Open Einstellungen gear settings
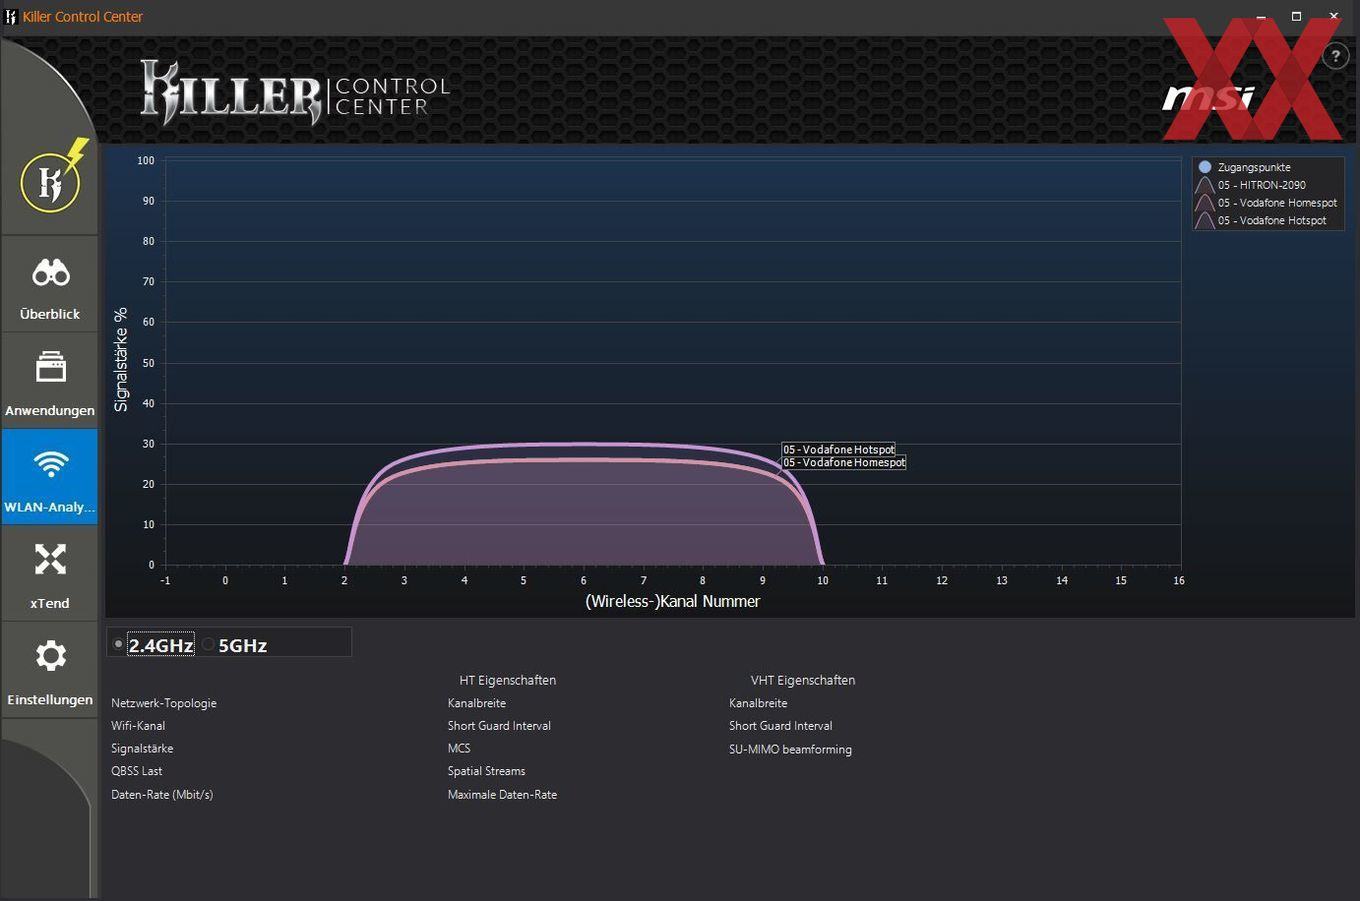The height and width of the screenshot is (901, 1360). tap(50, 670)
